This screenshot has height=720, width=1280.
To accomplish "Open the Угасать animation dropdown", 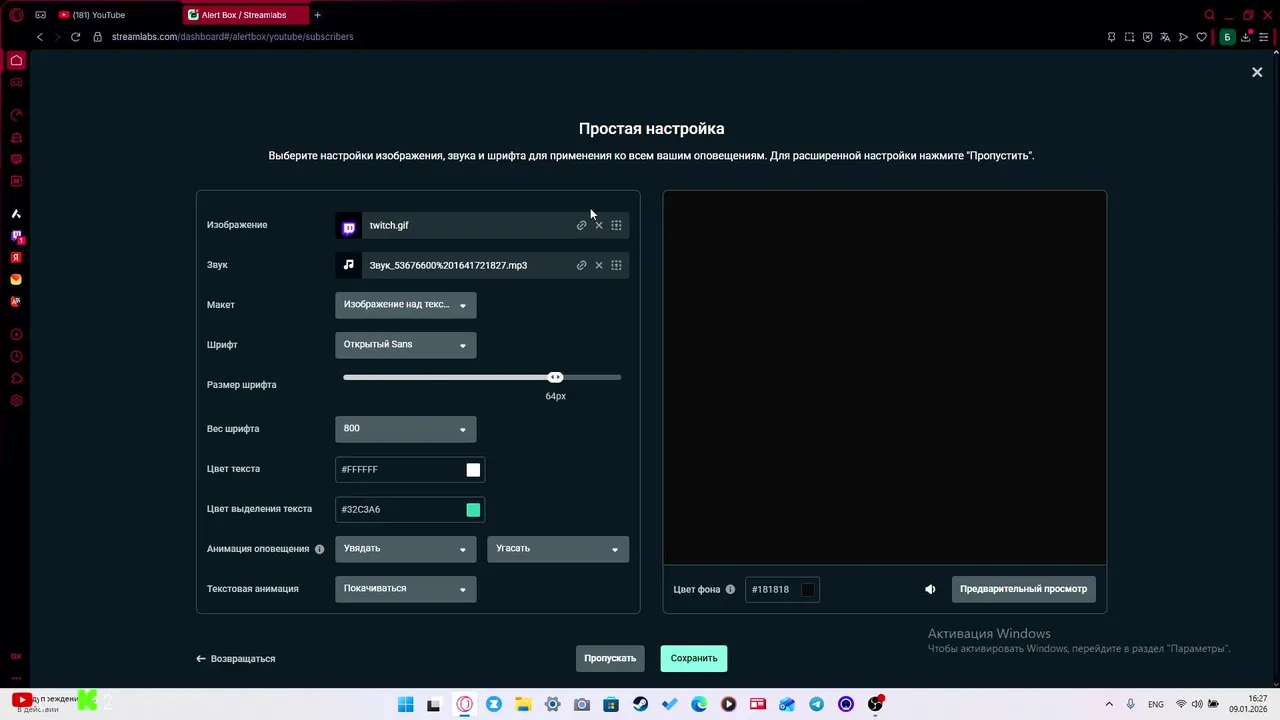I will click(558, 549).
